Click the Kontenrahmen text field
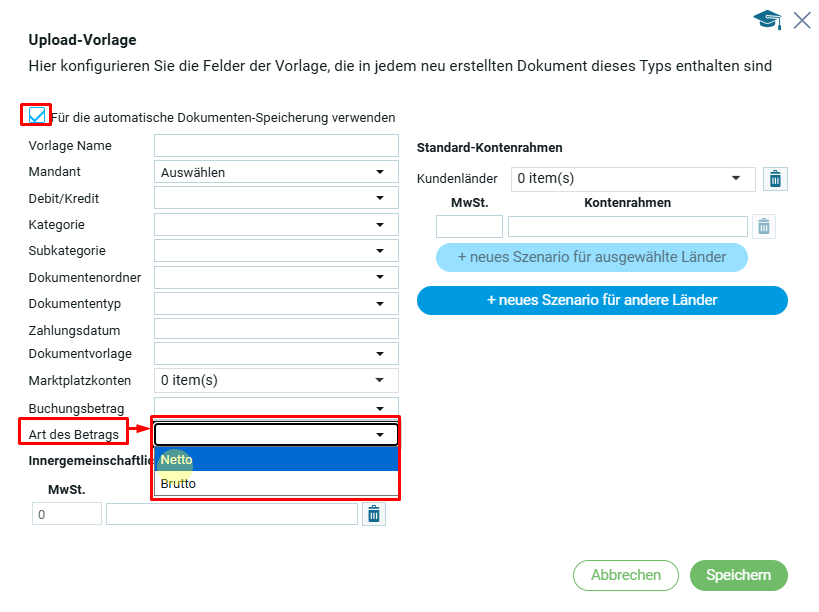 tap(627, 227)
